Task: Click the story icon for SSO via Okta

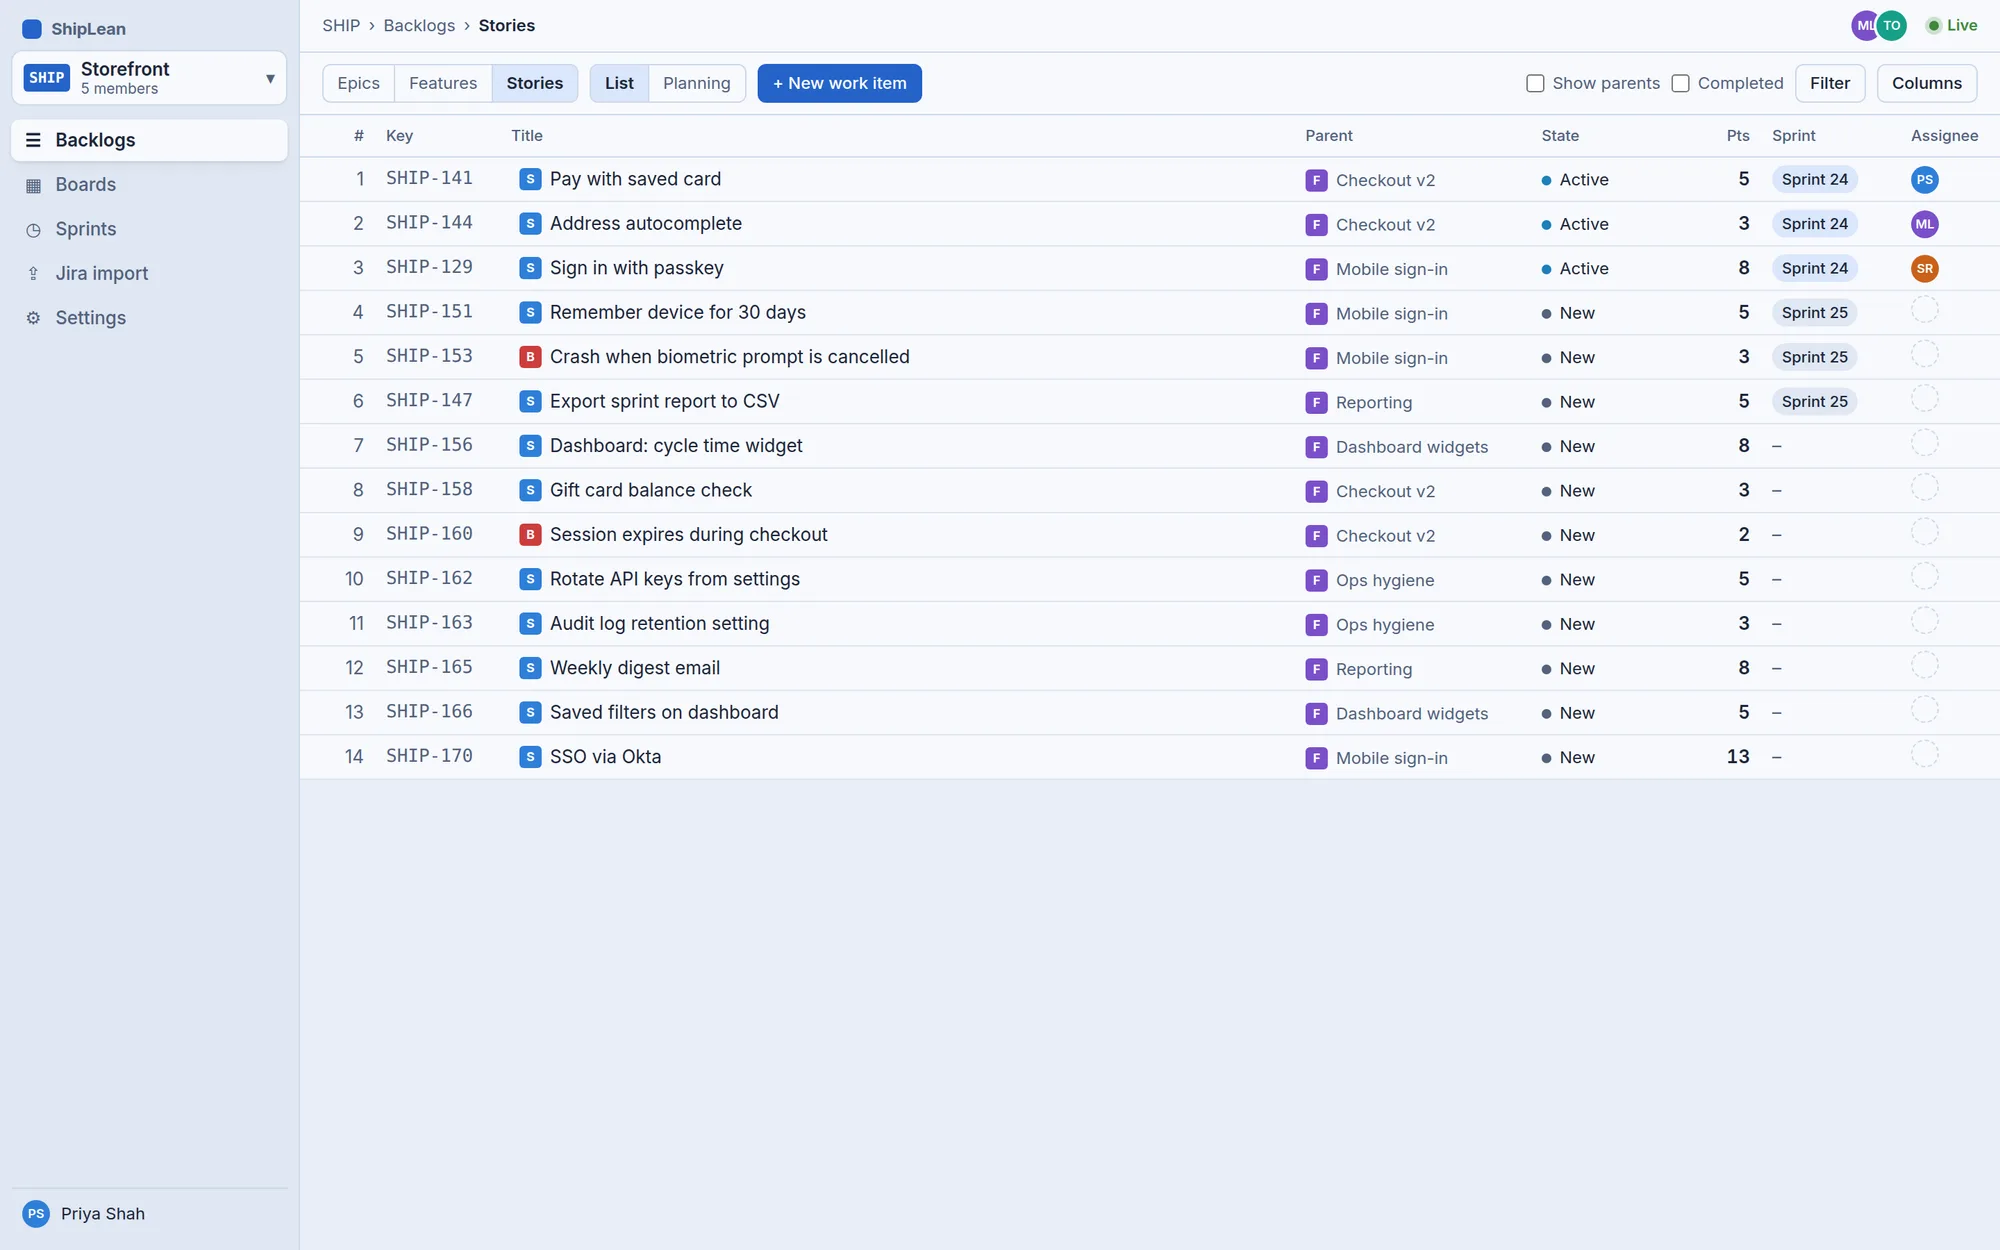Action: point(530,757)
